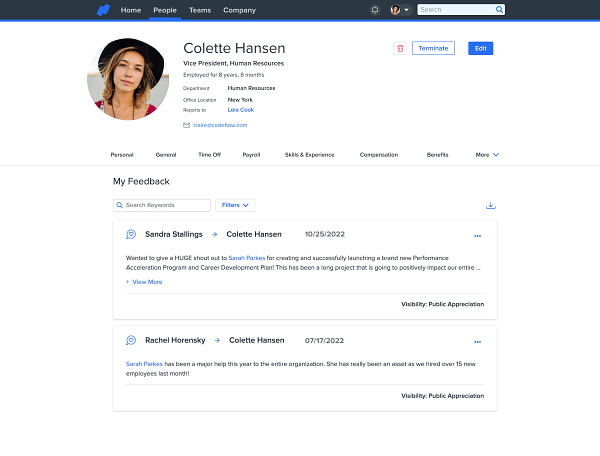Click the Search Keywords input field
Viewport: 600px width, 456px height.
click(163, 205)
